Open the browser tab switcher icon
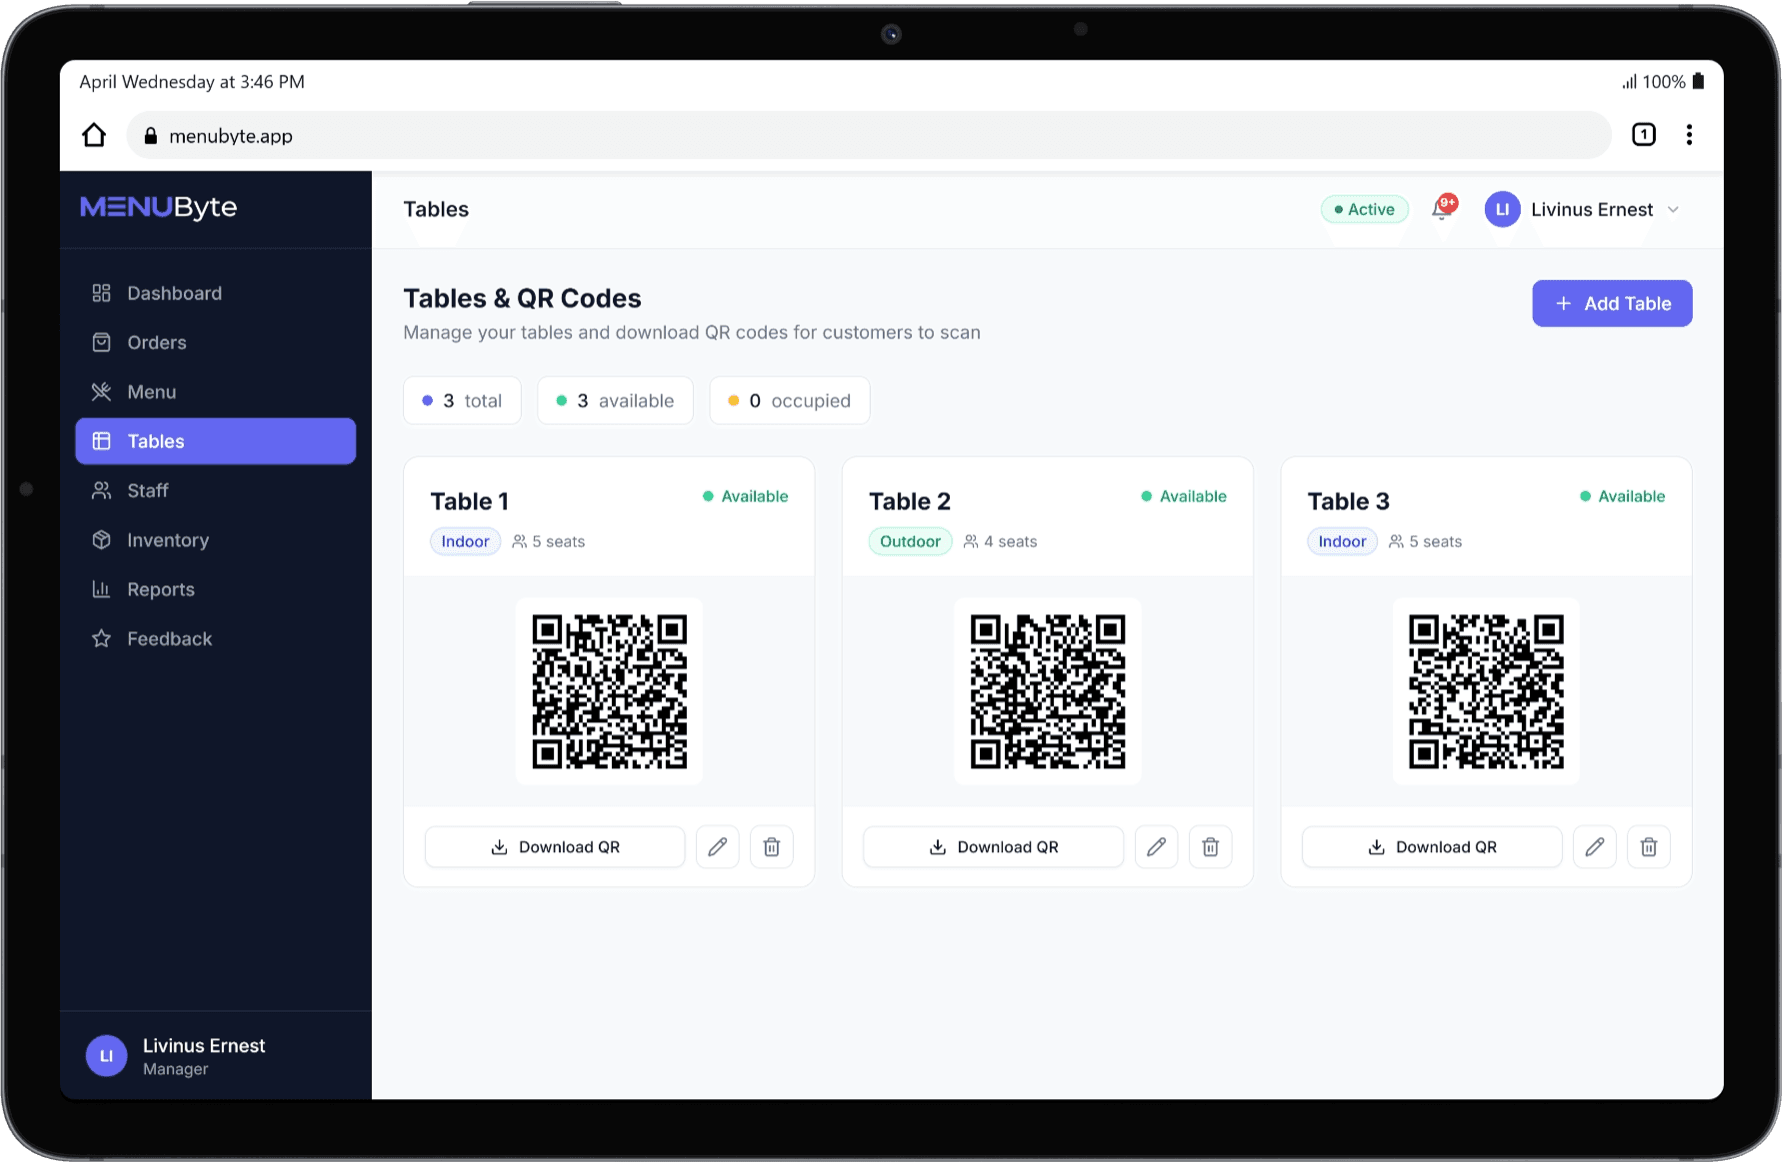Image resolution: width=1782 pixels, height=1162 pixels. click(1644, 134)
